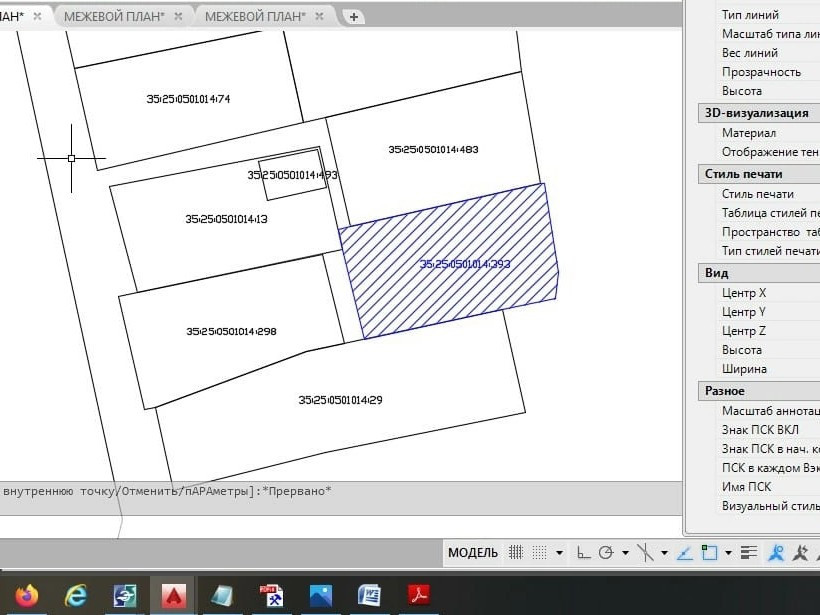Click the annotation auto-scale icon
This screenshot has width=820, height=615.
(800, 552)
